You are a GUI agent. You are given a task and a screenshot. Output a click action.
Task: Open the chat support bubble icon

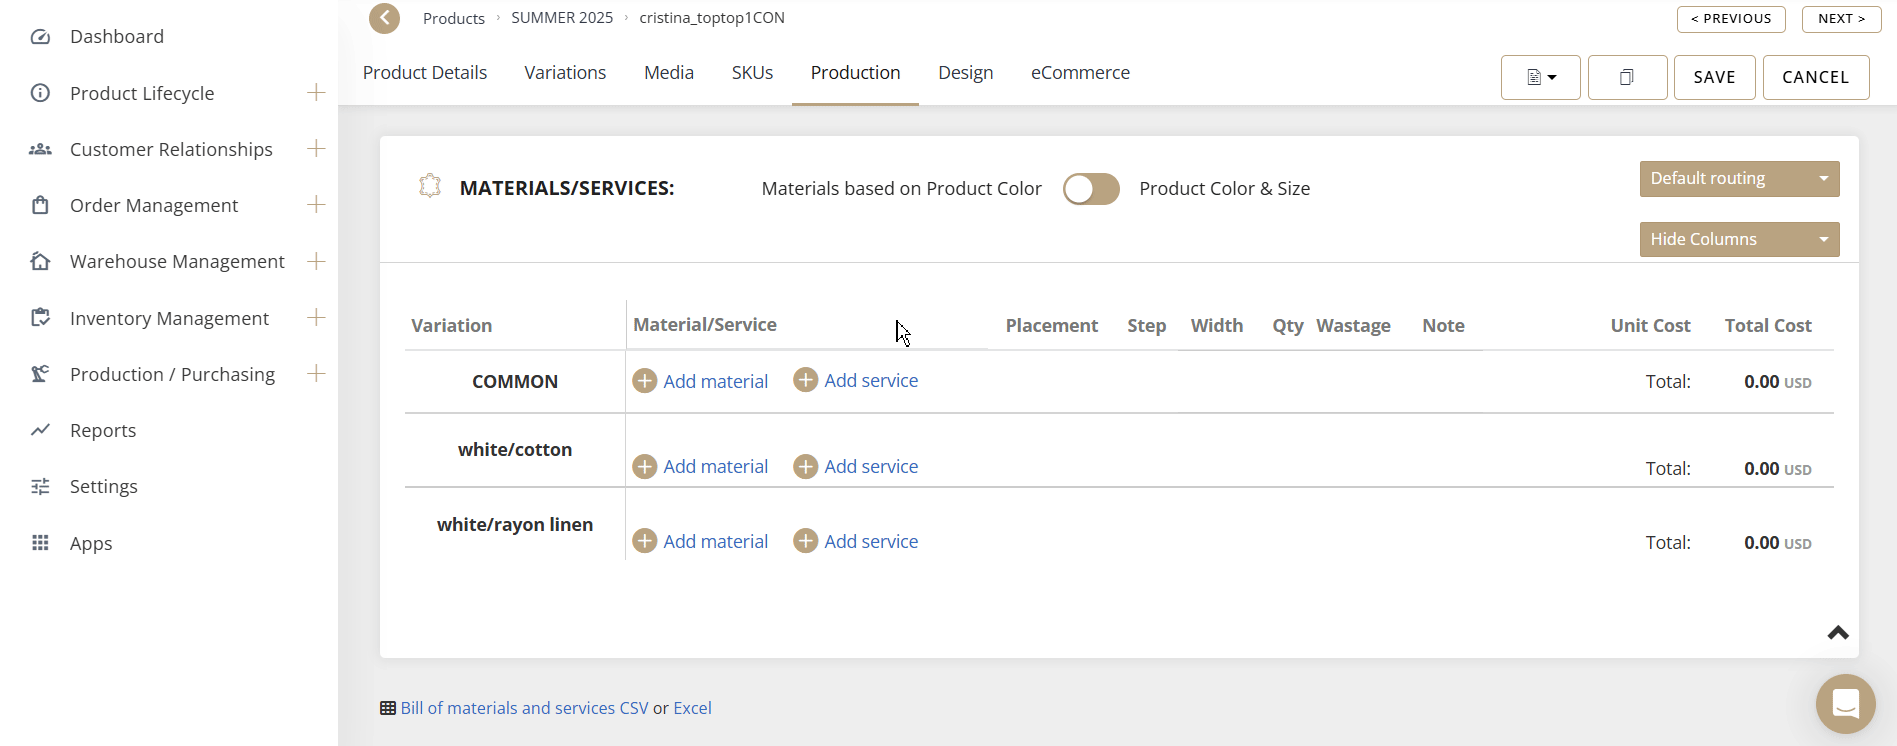pyautogui.click(x=1845, y=704)
